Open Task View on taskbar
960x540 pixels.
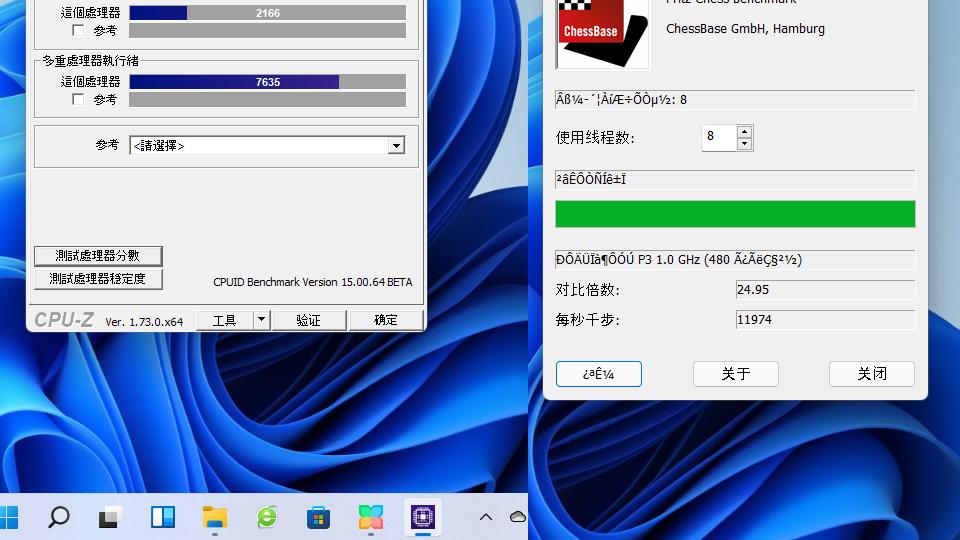click(x=111, y=517)
